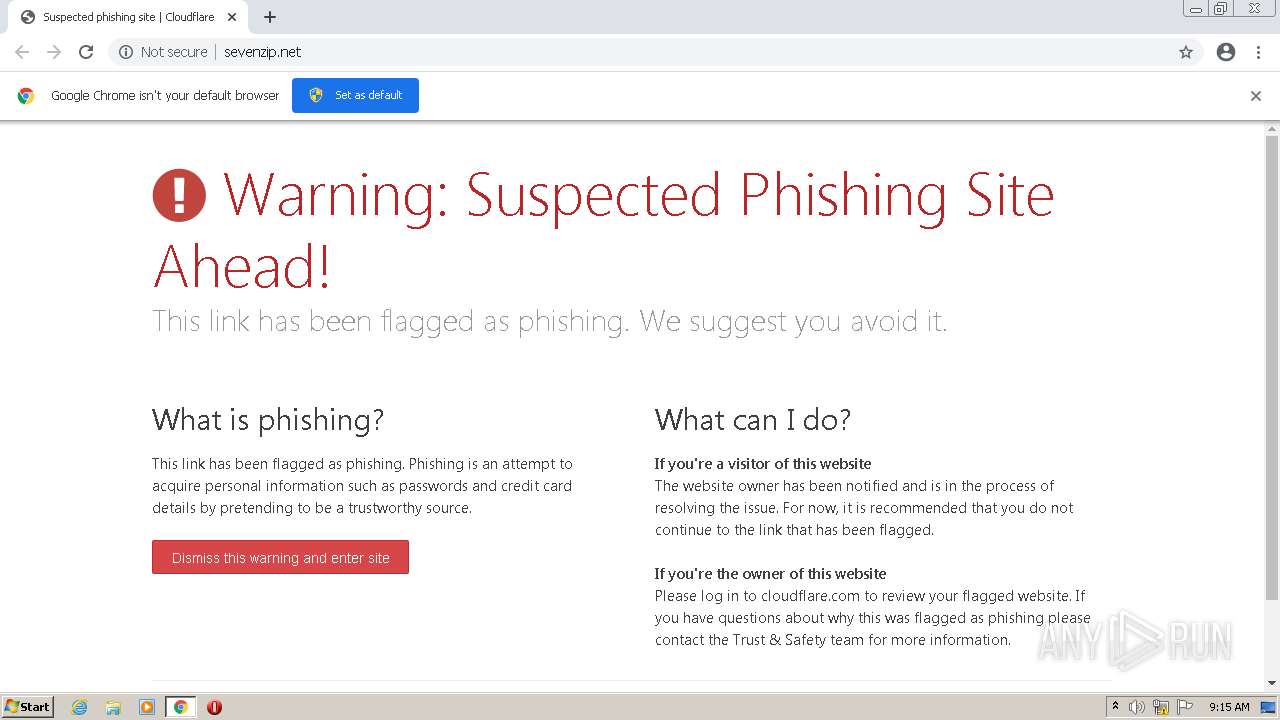The height and width of the screenshot is (720, 1280).
Task: Open Windows Explorer folder in taskbar
Action: tap(113, 707)
